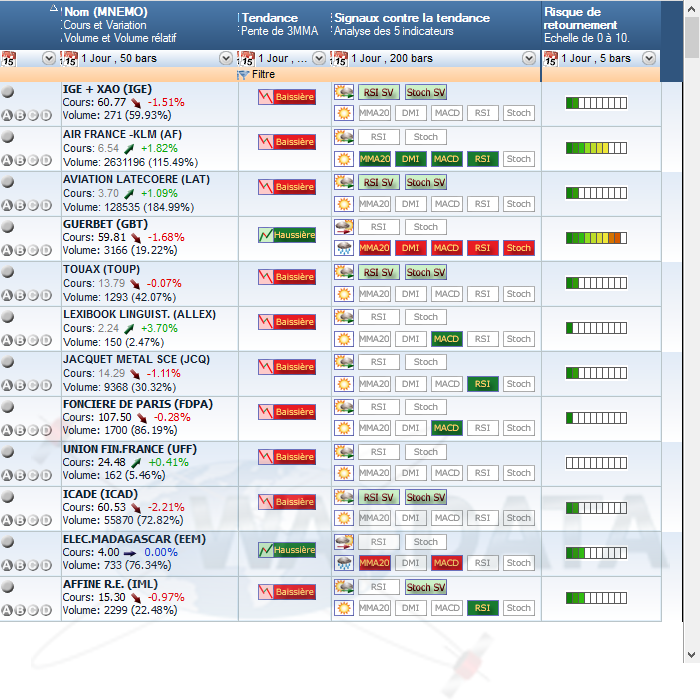Toggle the grey status circle for ICADE
This screenshot has height=700, width=700.
tap(8, 496)
